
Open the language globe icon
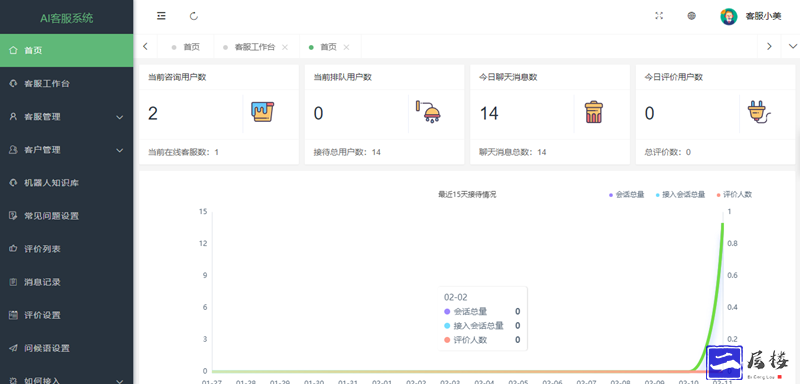pyautogui.click(x=691, y=16)
